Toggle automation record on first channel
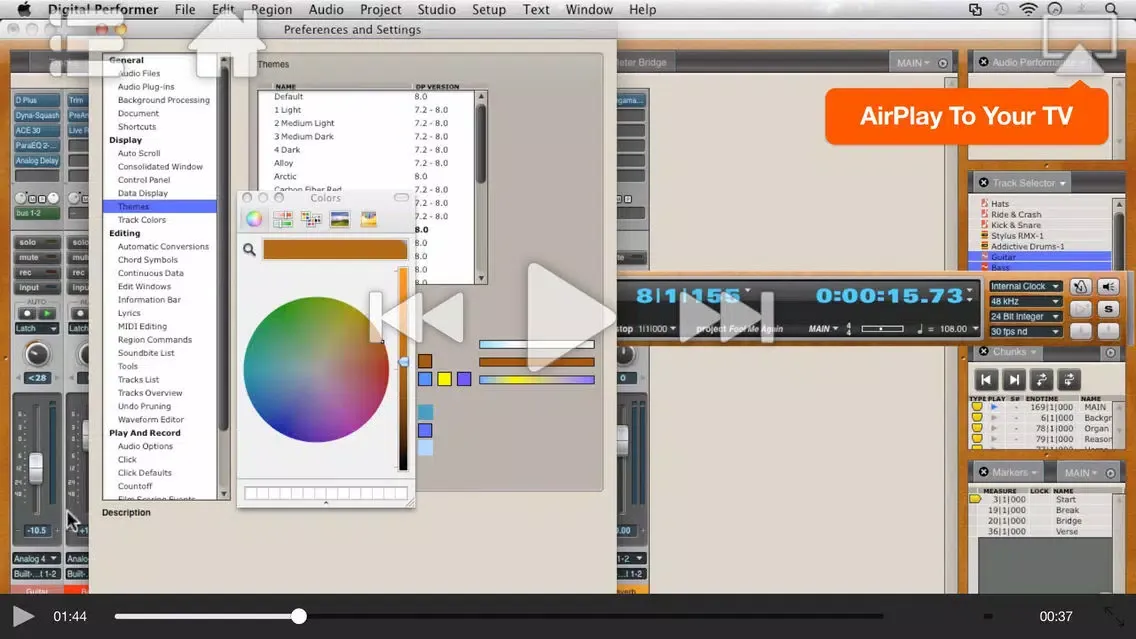This screenshot has width=1136, height=639. coord(28,314)
